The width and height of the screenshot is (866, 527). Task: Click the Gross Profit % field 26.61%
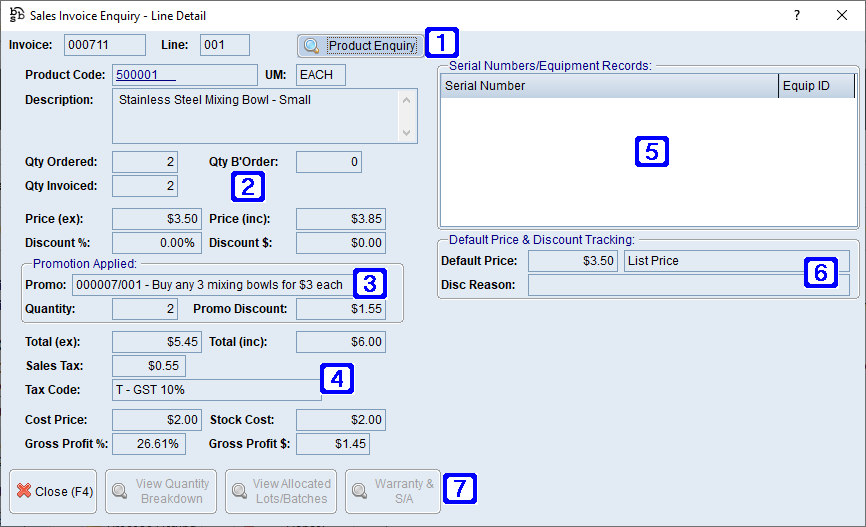coord(149,444)
